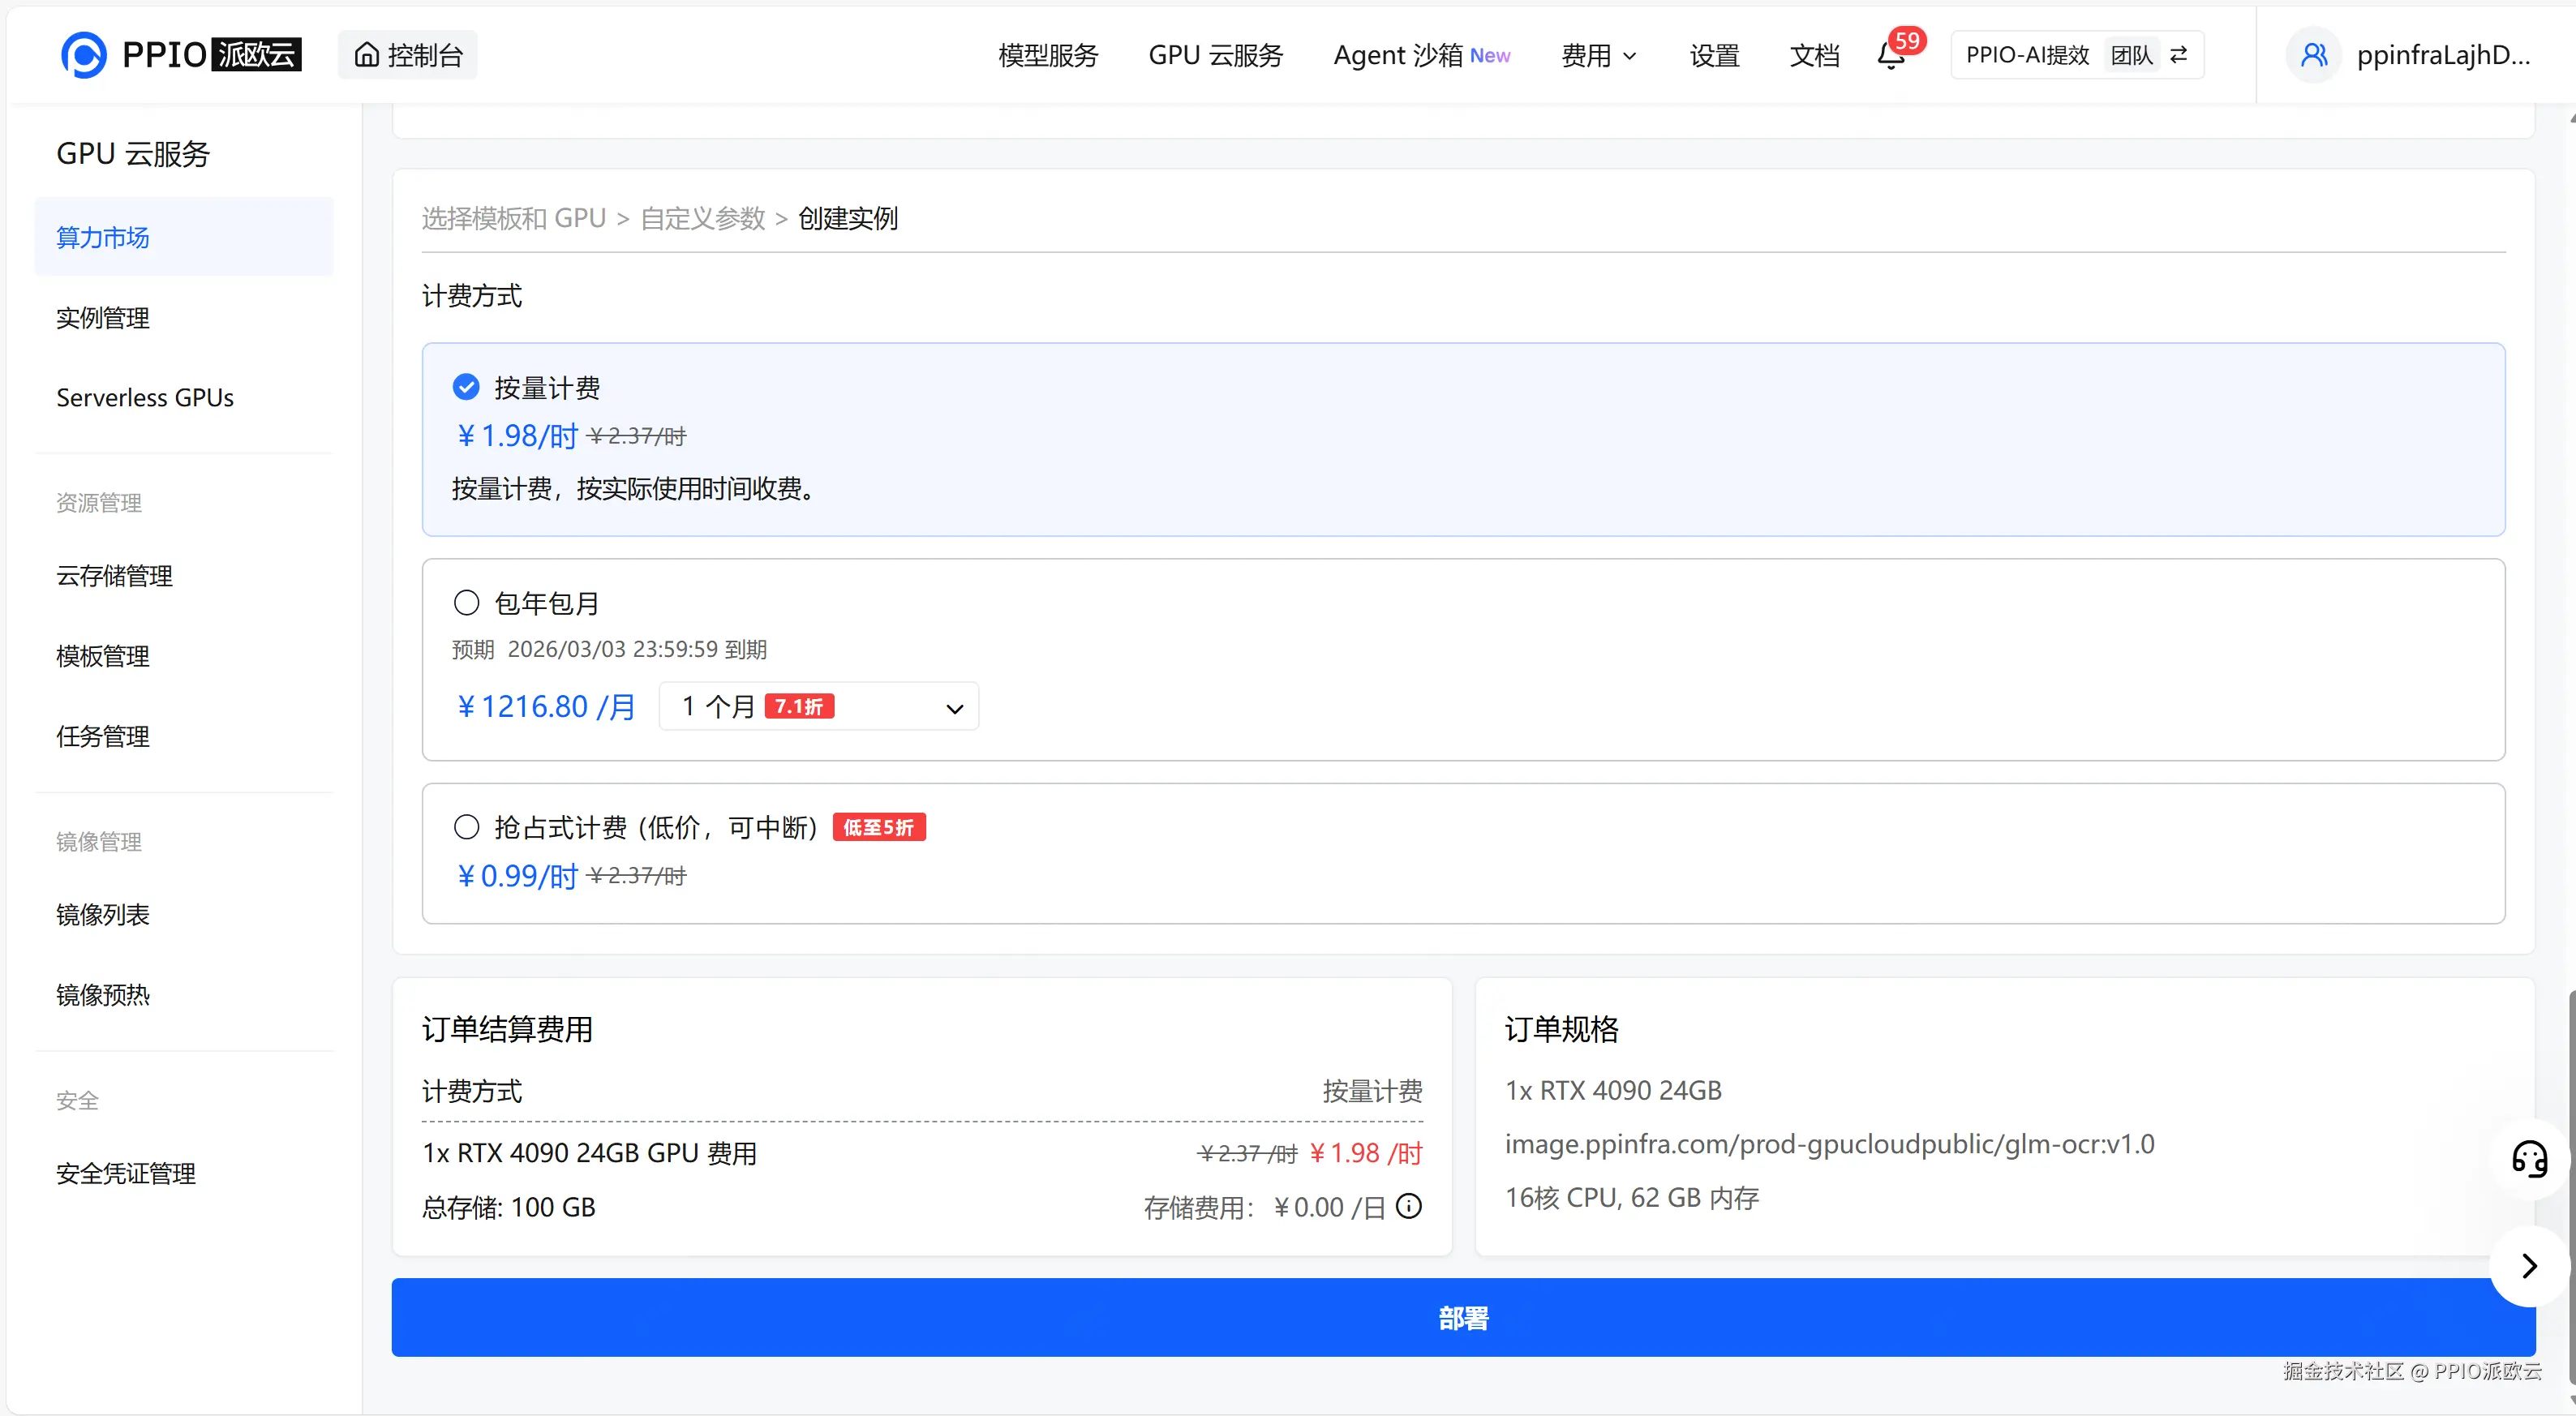Image resolution: width=2576 pixels, height=1416 pixels.
Task: Go back to 自定义参数 breadcrumb step
Action: [702, 218]
